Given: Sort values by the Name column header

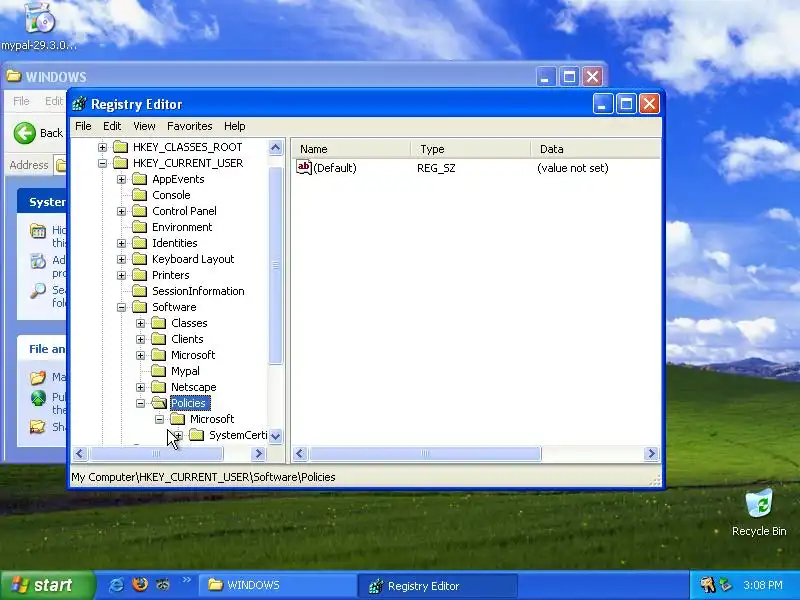Looking at the screenshot, I should 351,149.
